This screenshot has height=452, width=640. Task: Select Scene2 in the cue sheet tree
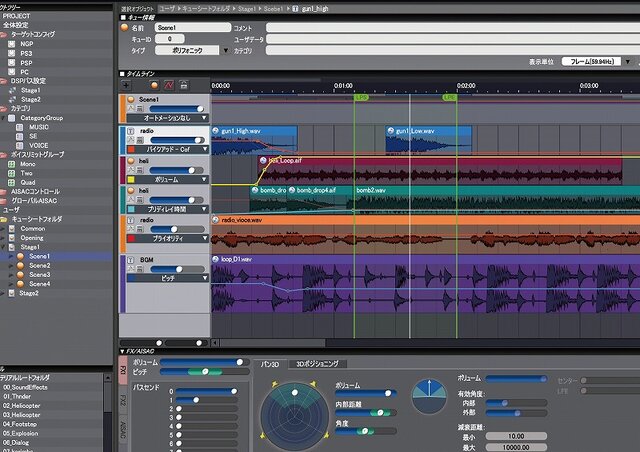coord(40,265)
